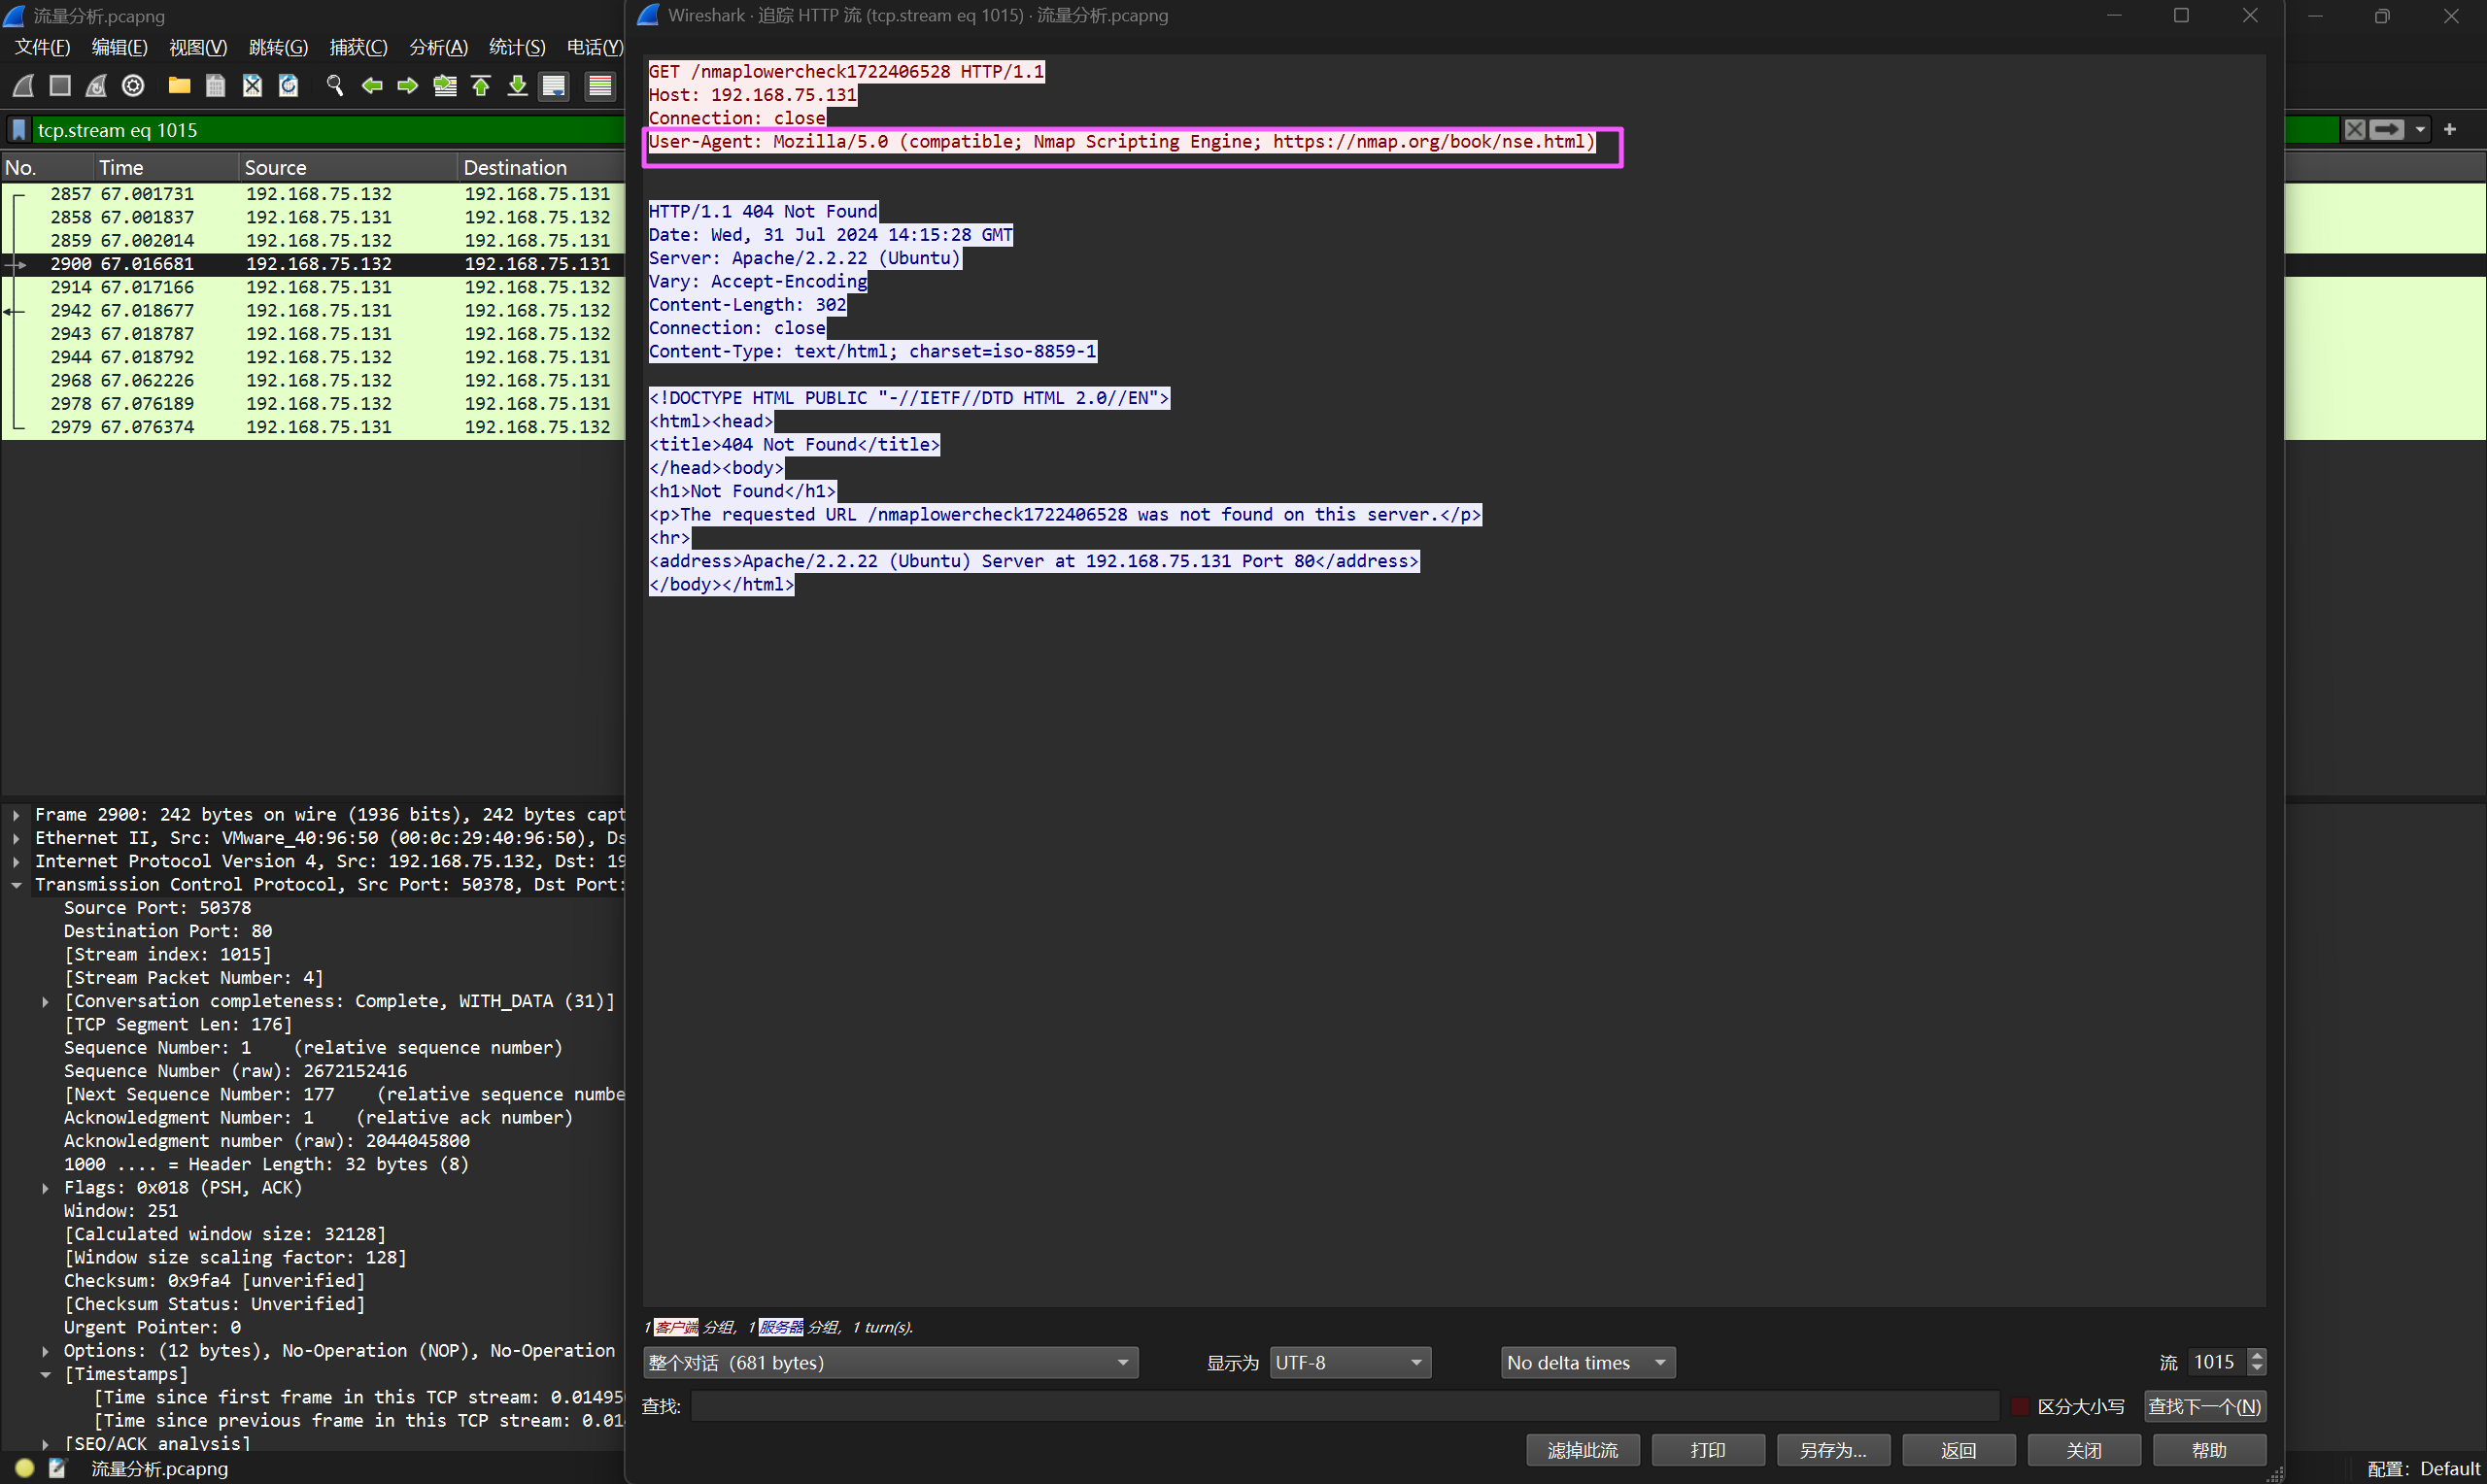Close this capture file icon

[x=252, y=86]
